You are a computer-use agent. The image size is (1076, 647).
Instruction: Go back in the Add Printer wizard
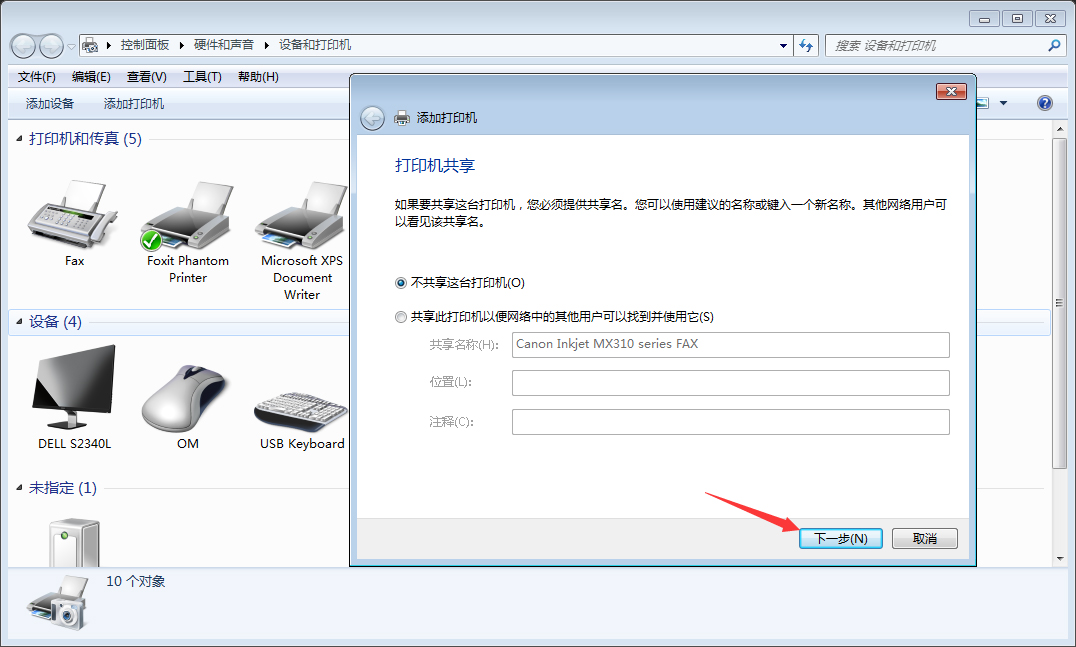[371, 117]
